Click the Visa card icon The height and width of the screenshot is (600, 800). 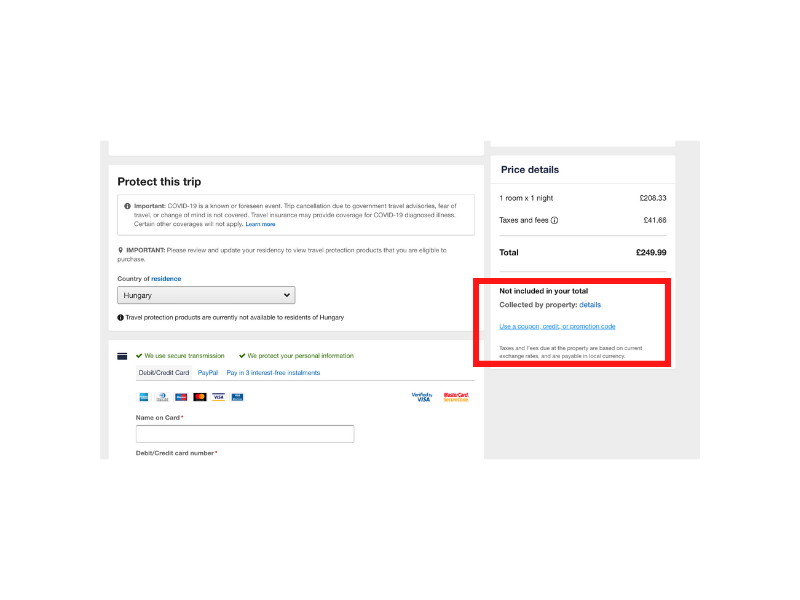tap(218, 397)
